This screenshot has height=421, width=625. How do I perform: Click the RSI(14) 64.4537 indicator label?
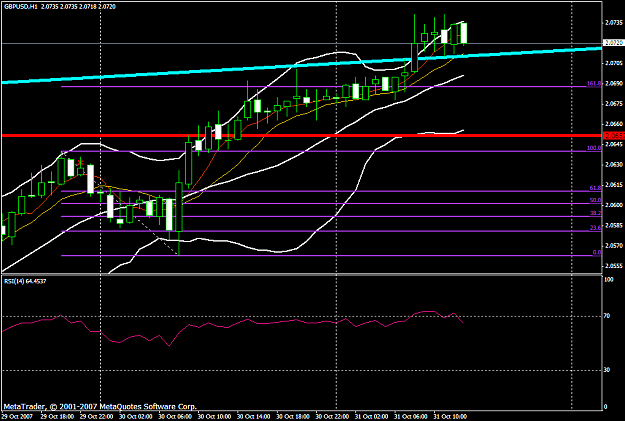25,281
